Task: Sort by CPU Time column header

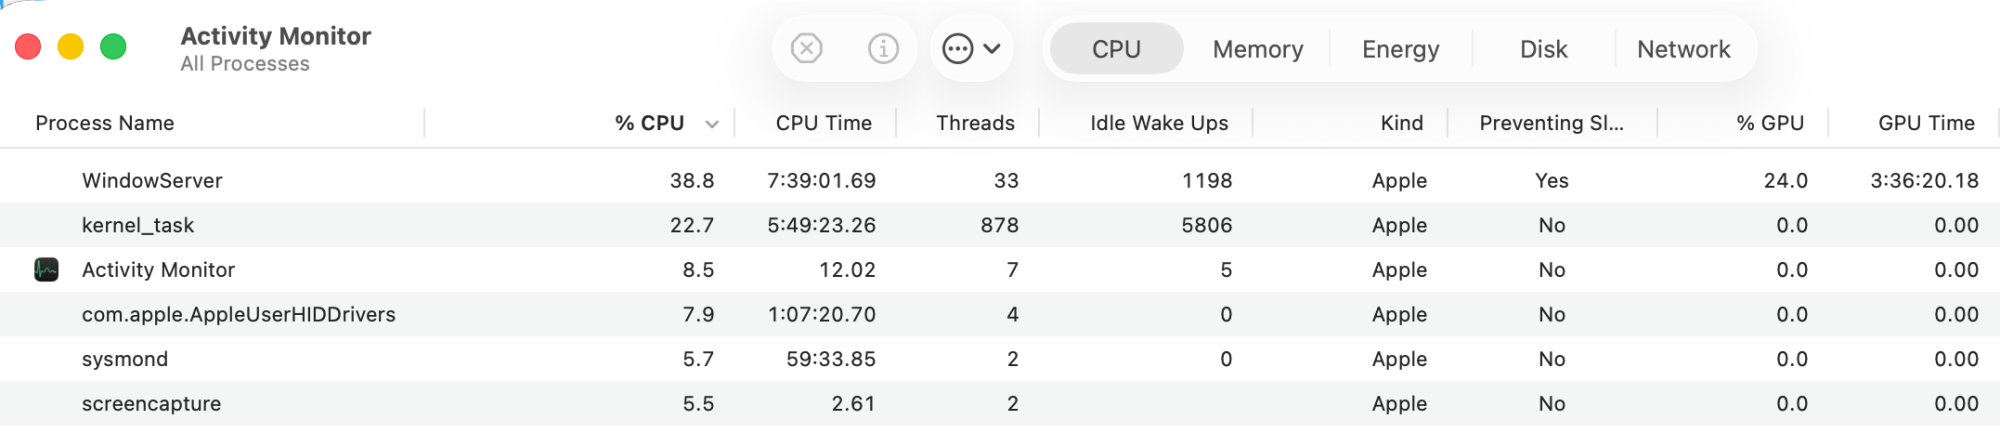Action: (823, 123)
